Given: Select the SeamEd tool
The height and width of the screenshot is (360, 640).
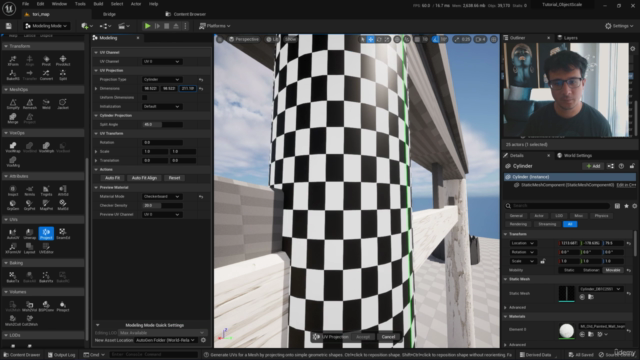Looking at the screenshot, I should point(63,234).
